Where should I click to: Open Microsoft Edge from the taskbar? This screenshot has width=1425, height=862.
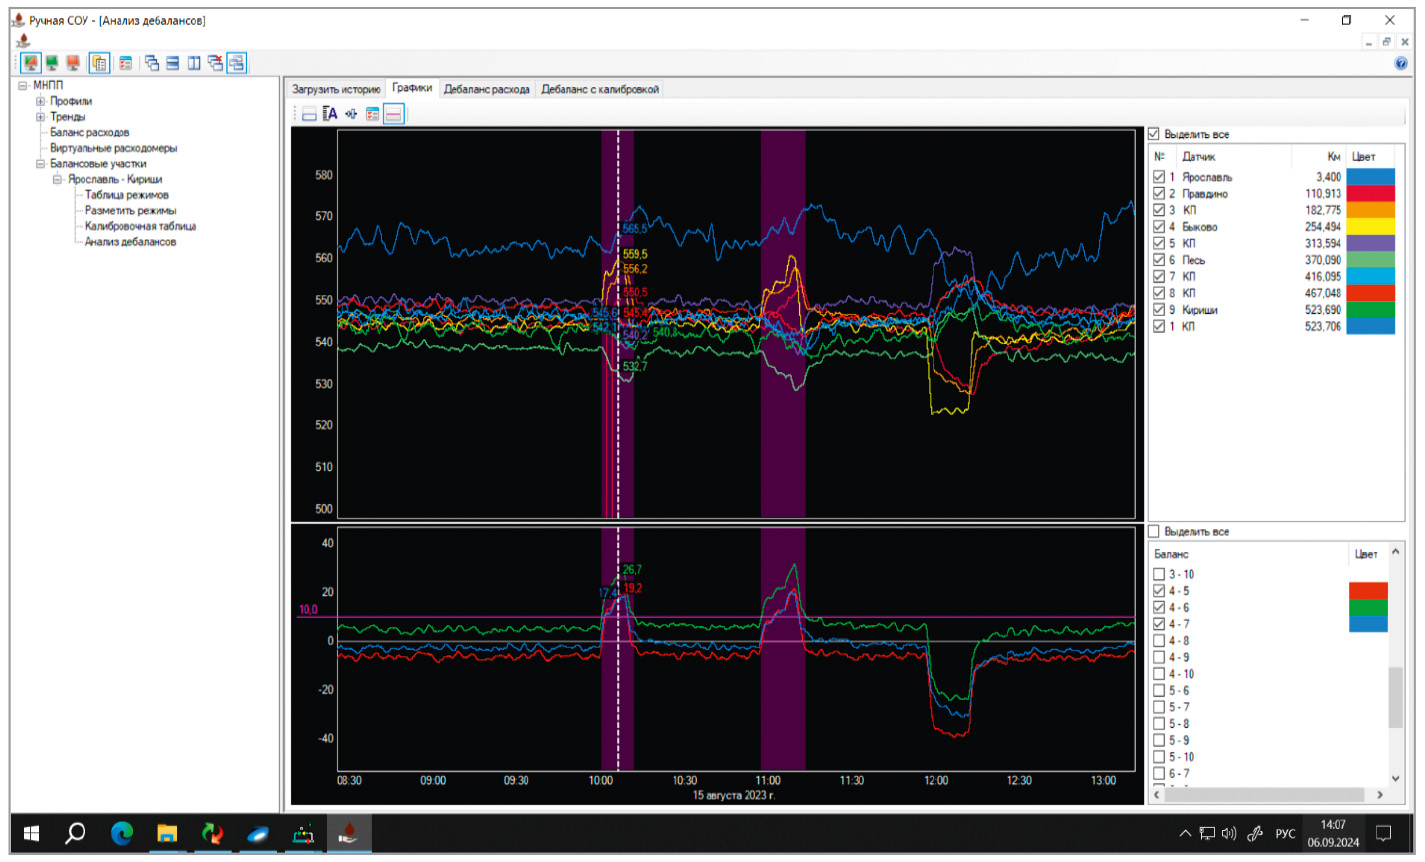tap(122, 833)
